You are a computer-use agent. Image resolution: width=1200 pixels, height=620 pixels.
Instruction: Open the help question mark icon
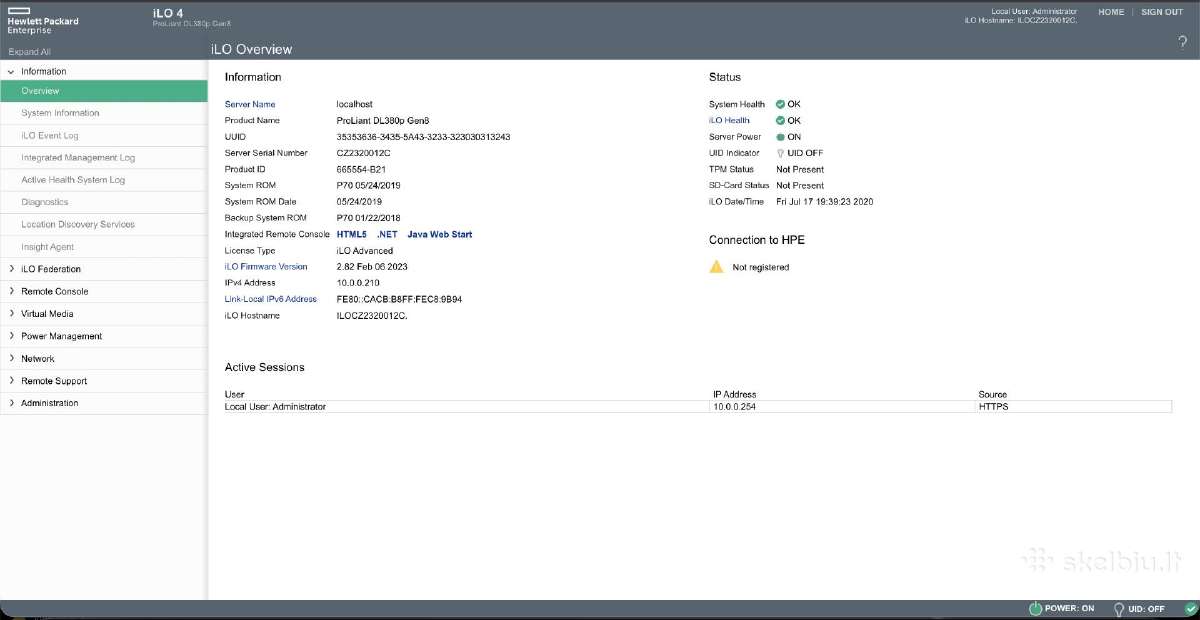(x=1182, y=41)
